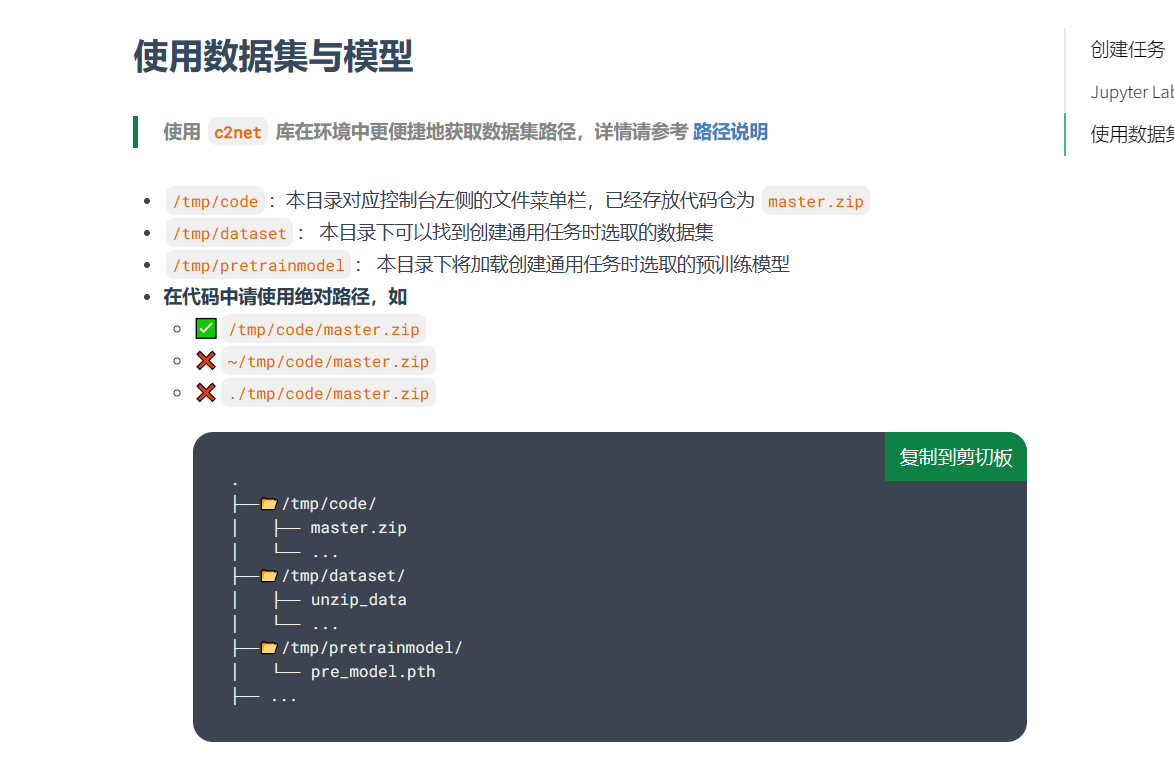Click the 复制到剪切板 button

(955, 457)
